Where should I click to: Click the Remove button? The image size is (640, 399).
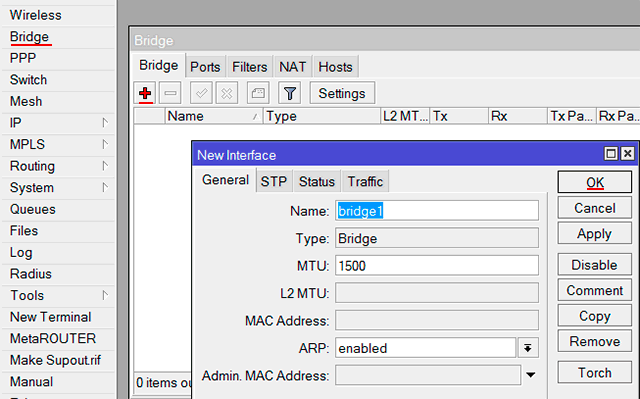(595, 341)
